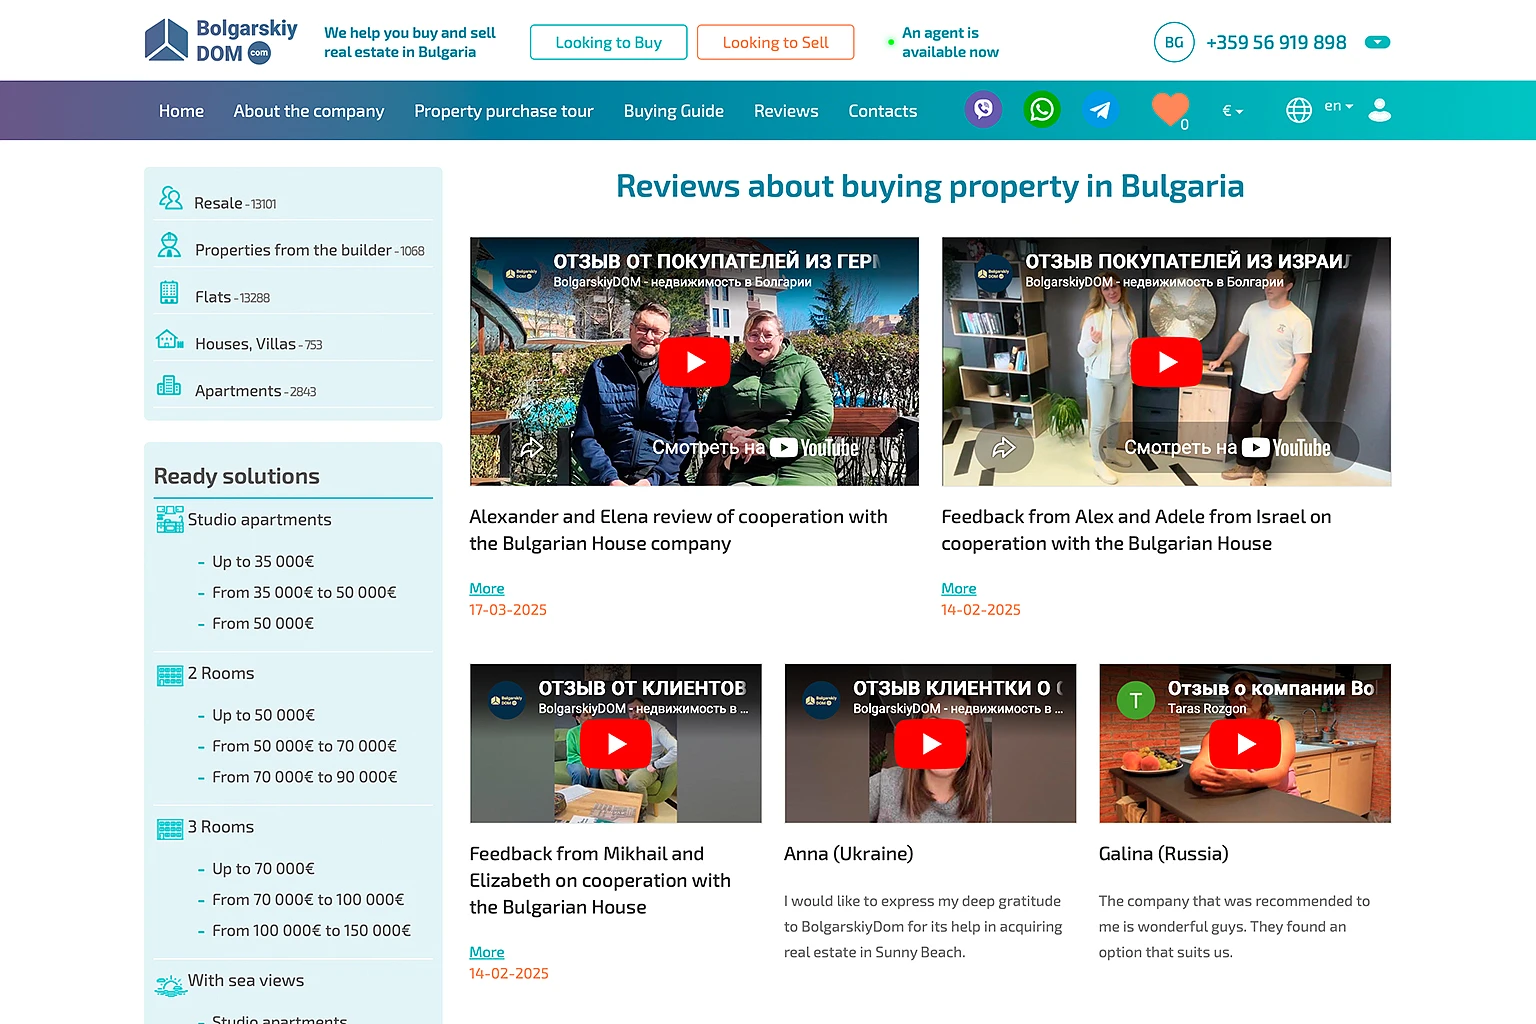
Task: Open Resale - 13101 listings
Action: [x=235, y=203]
